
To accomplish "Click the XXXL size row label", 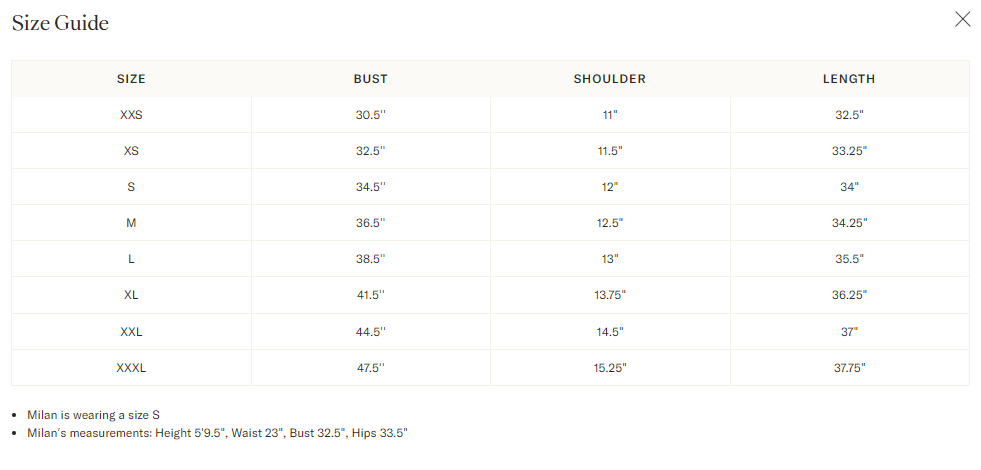I will tap(131, 368).
